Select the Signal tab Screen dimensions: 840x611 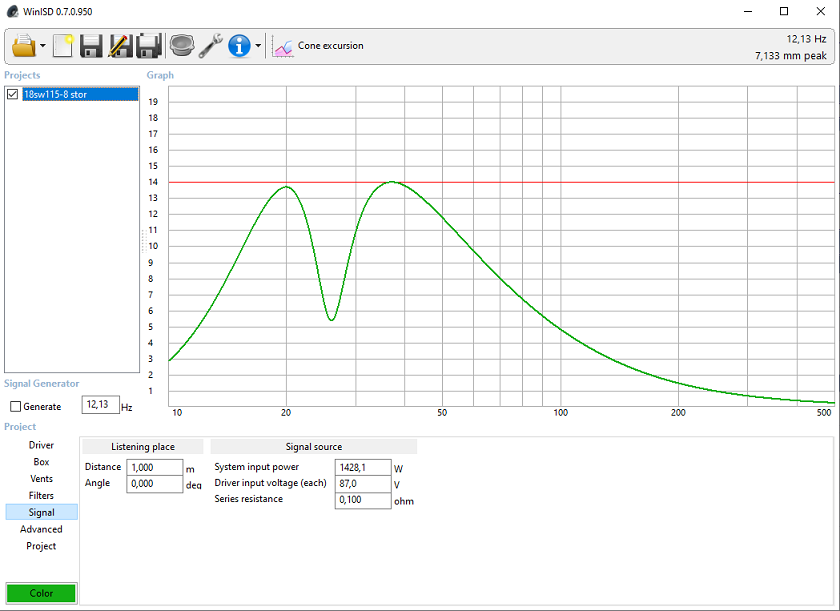point(41,512)
